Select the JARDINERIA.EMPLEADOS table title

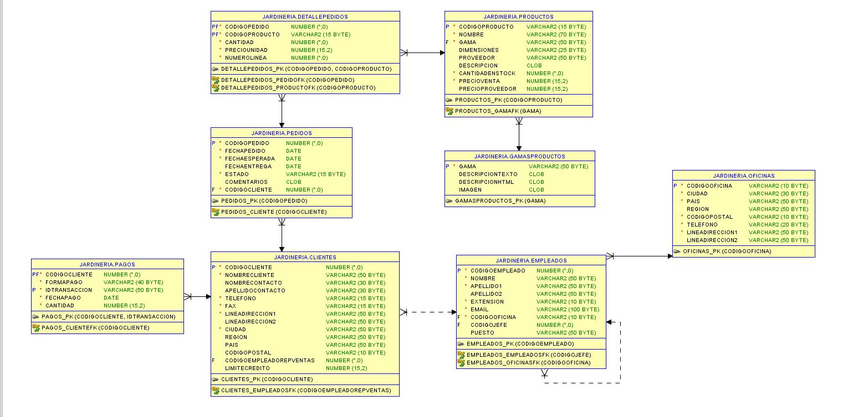click(531, 261)
